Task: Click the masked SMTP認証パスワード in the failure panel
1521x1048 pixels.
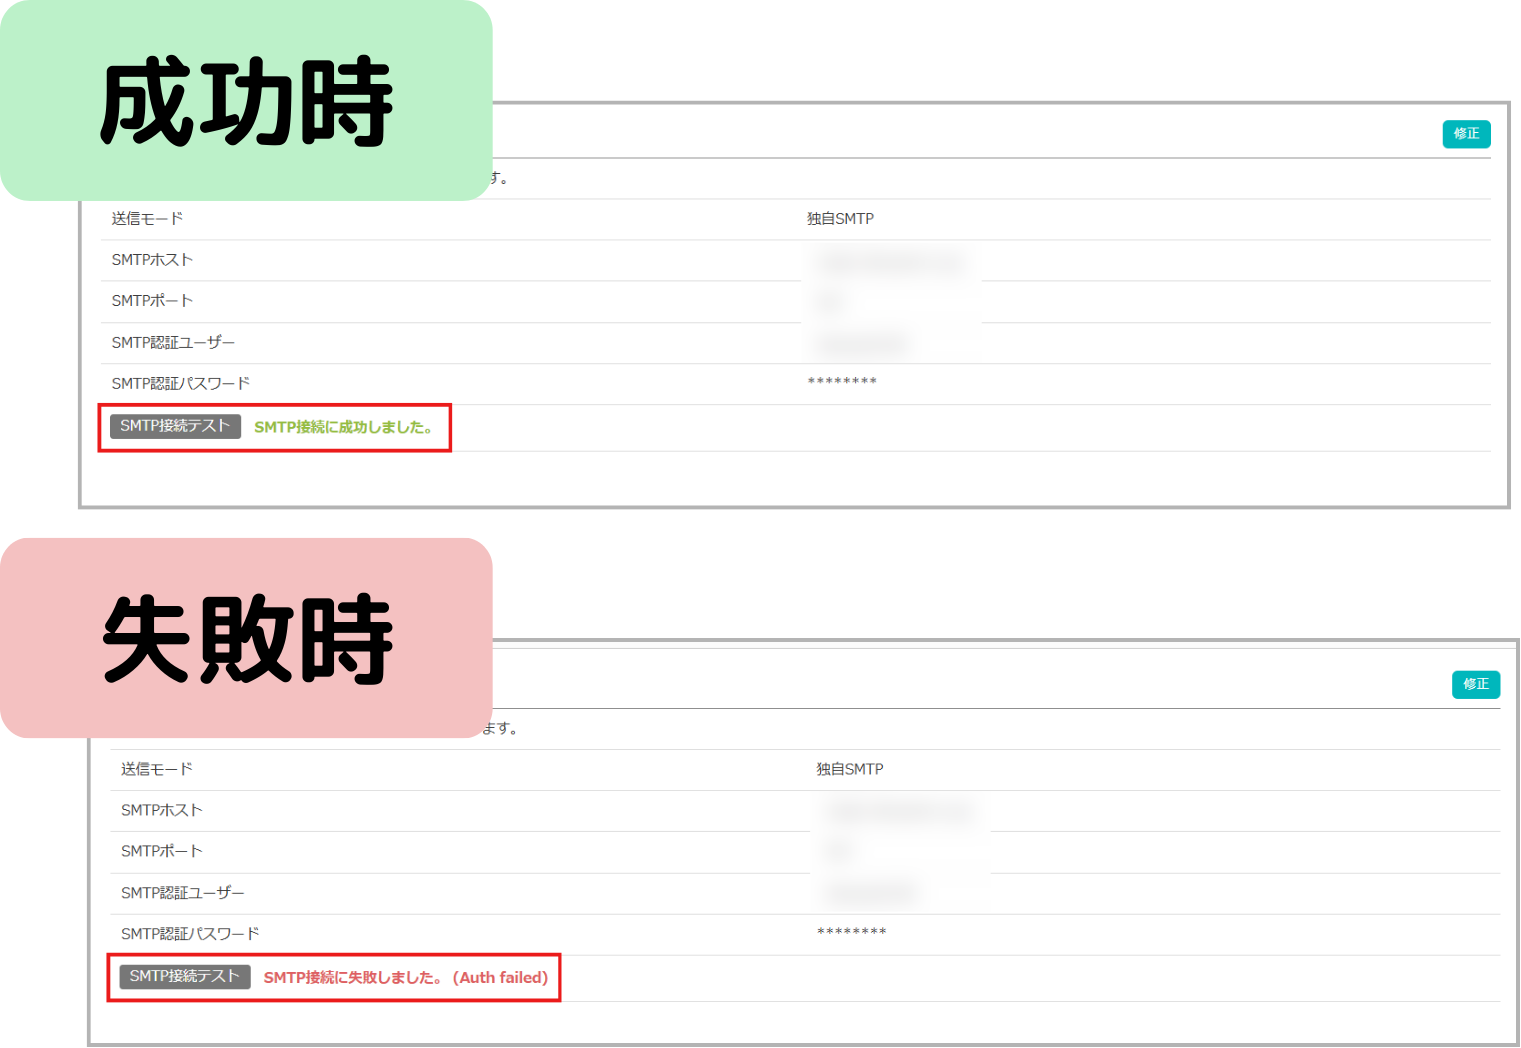Action: point(851,931)
